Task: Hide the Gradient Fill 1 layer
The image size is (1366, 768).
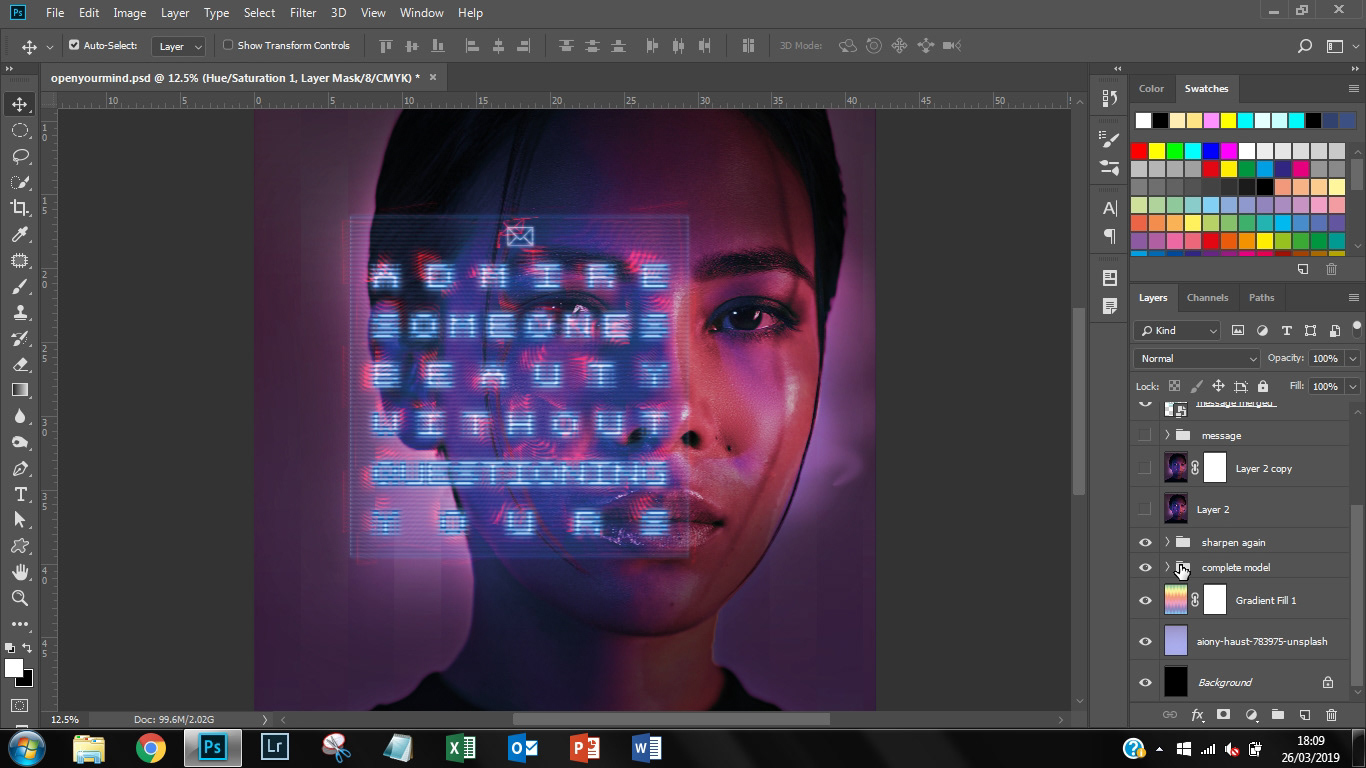Action: click(x=1145, y=600)
